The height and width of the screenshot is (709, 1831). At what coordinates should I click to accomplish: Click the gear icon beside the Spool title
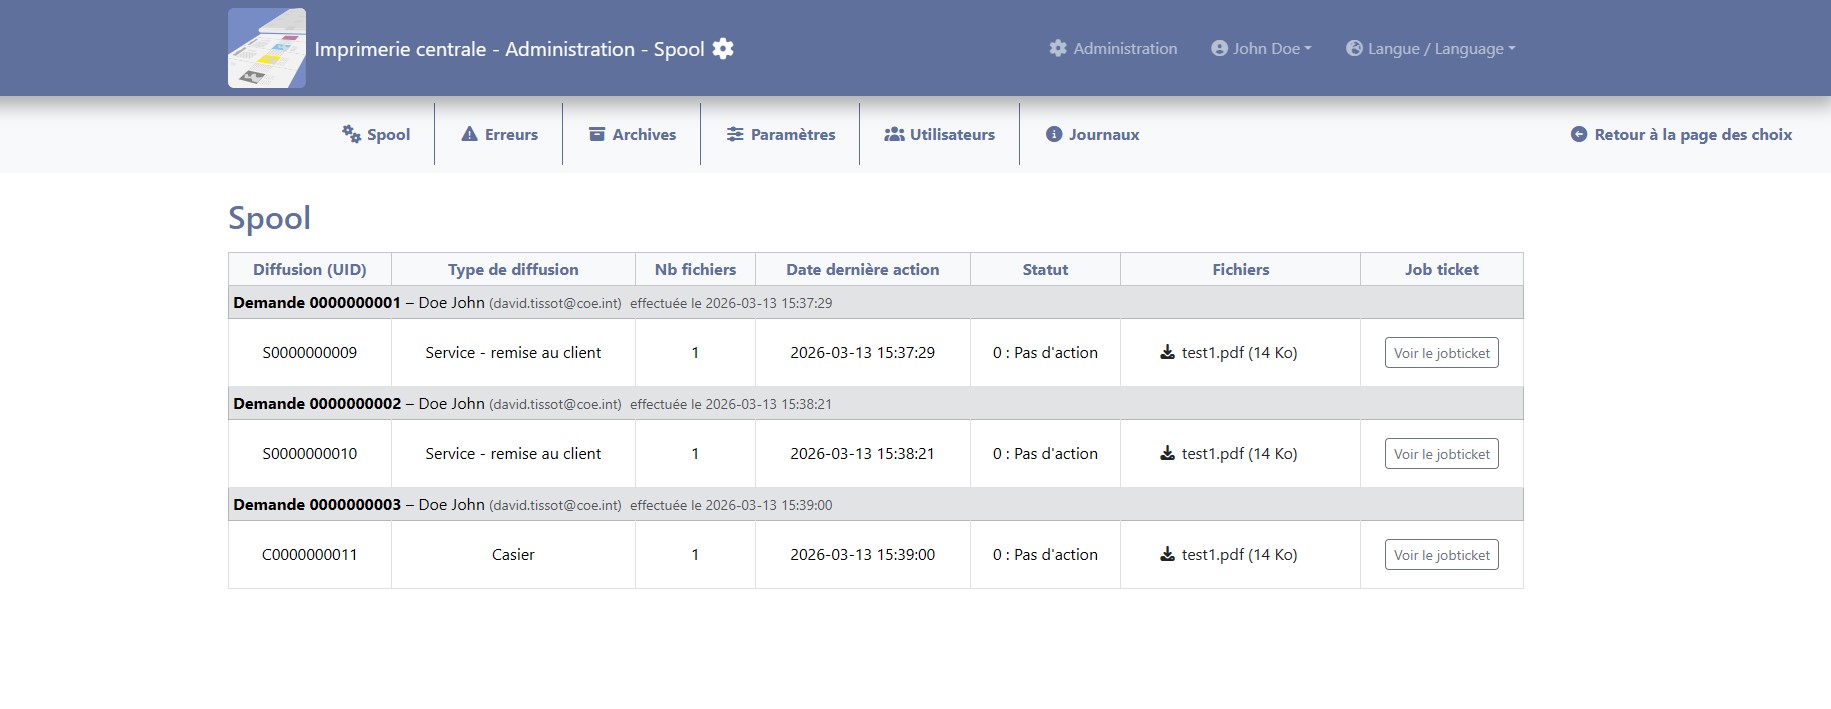pos(723,49)
